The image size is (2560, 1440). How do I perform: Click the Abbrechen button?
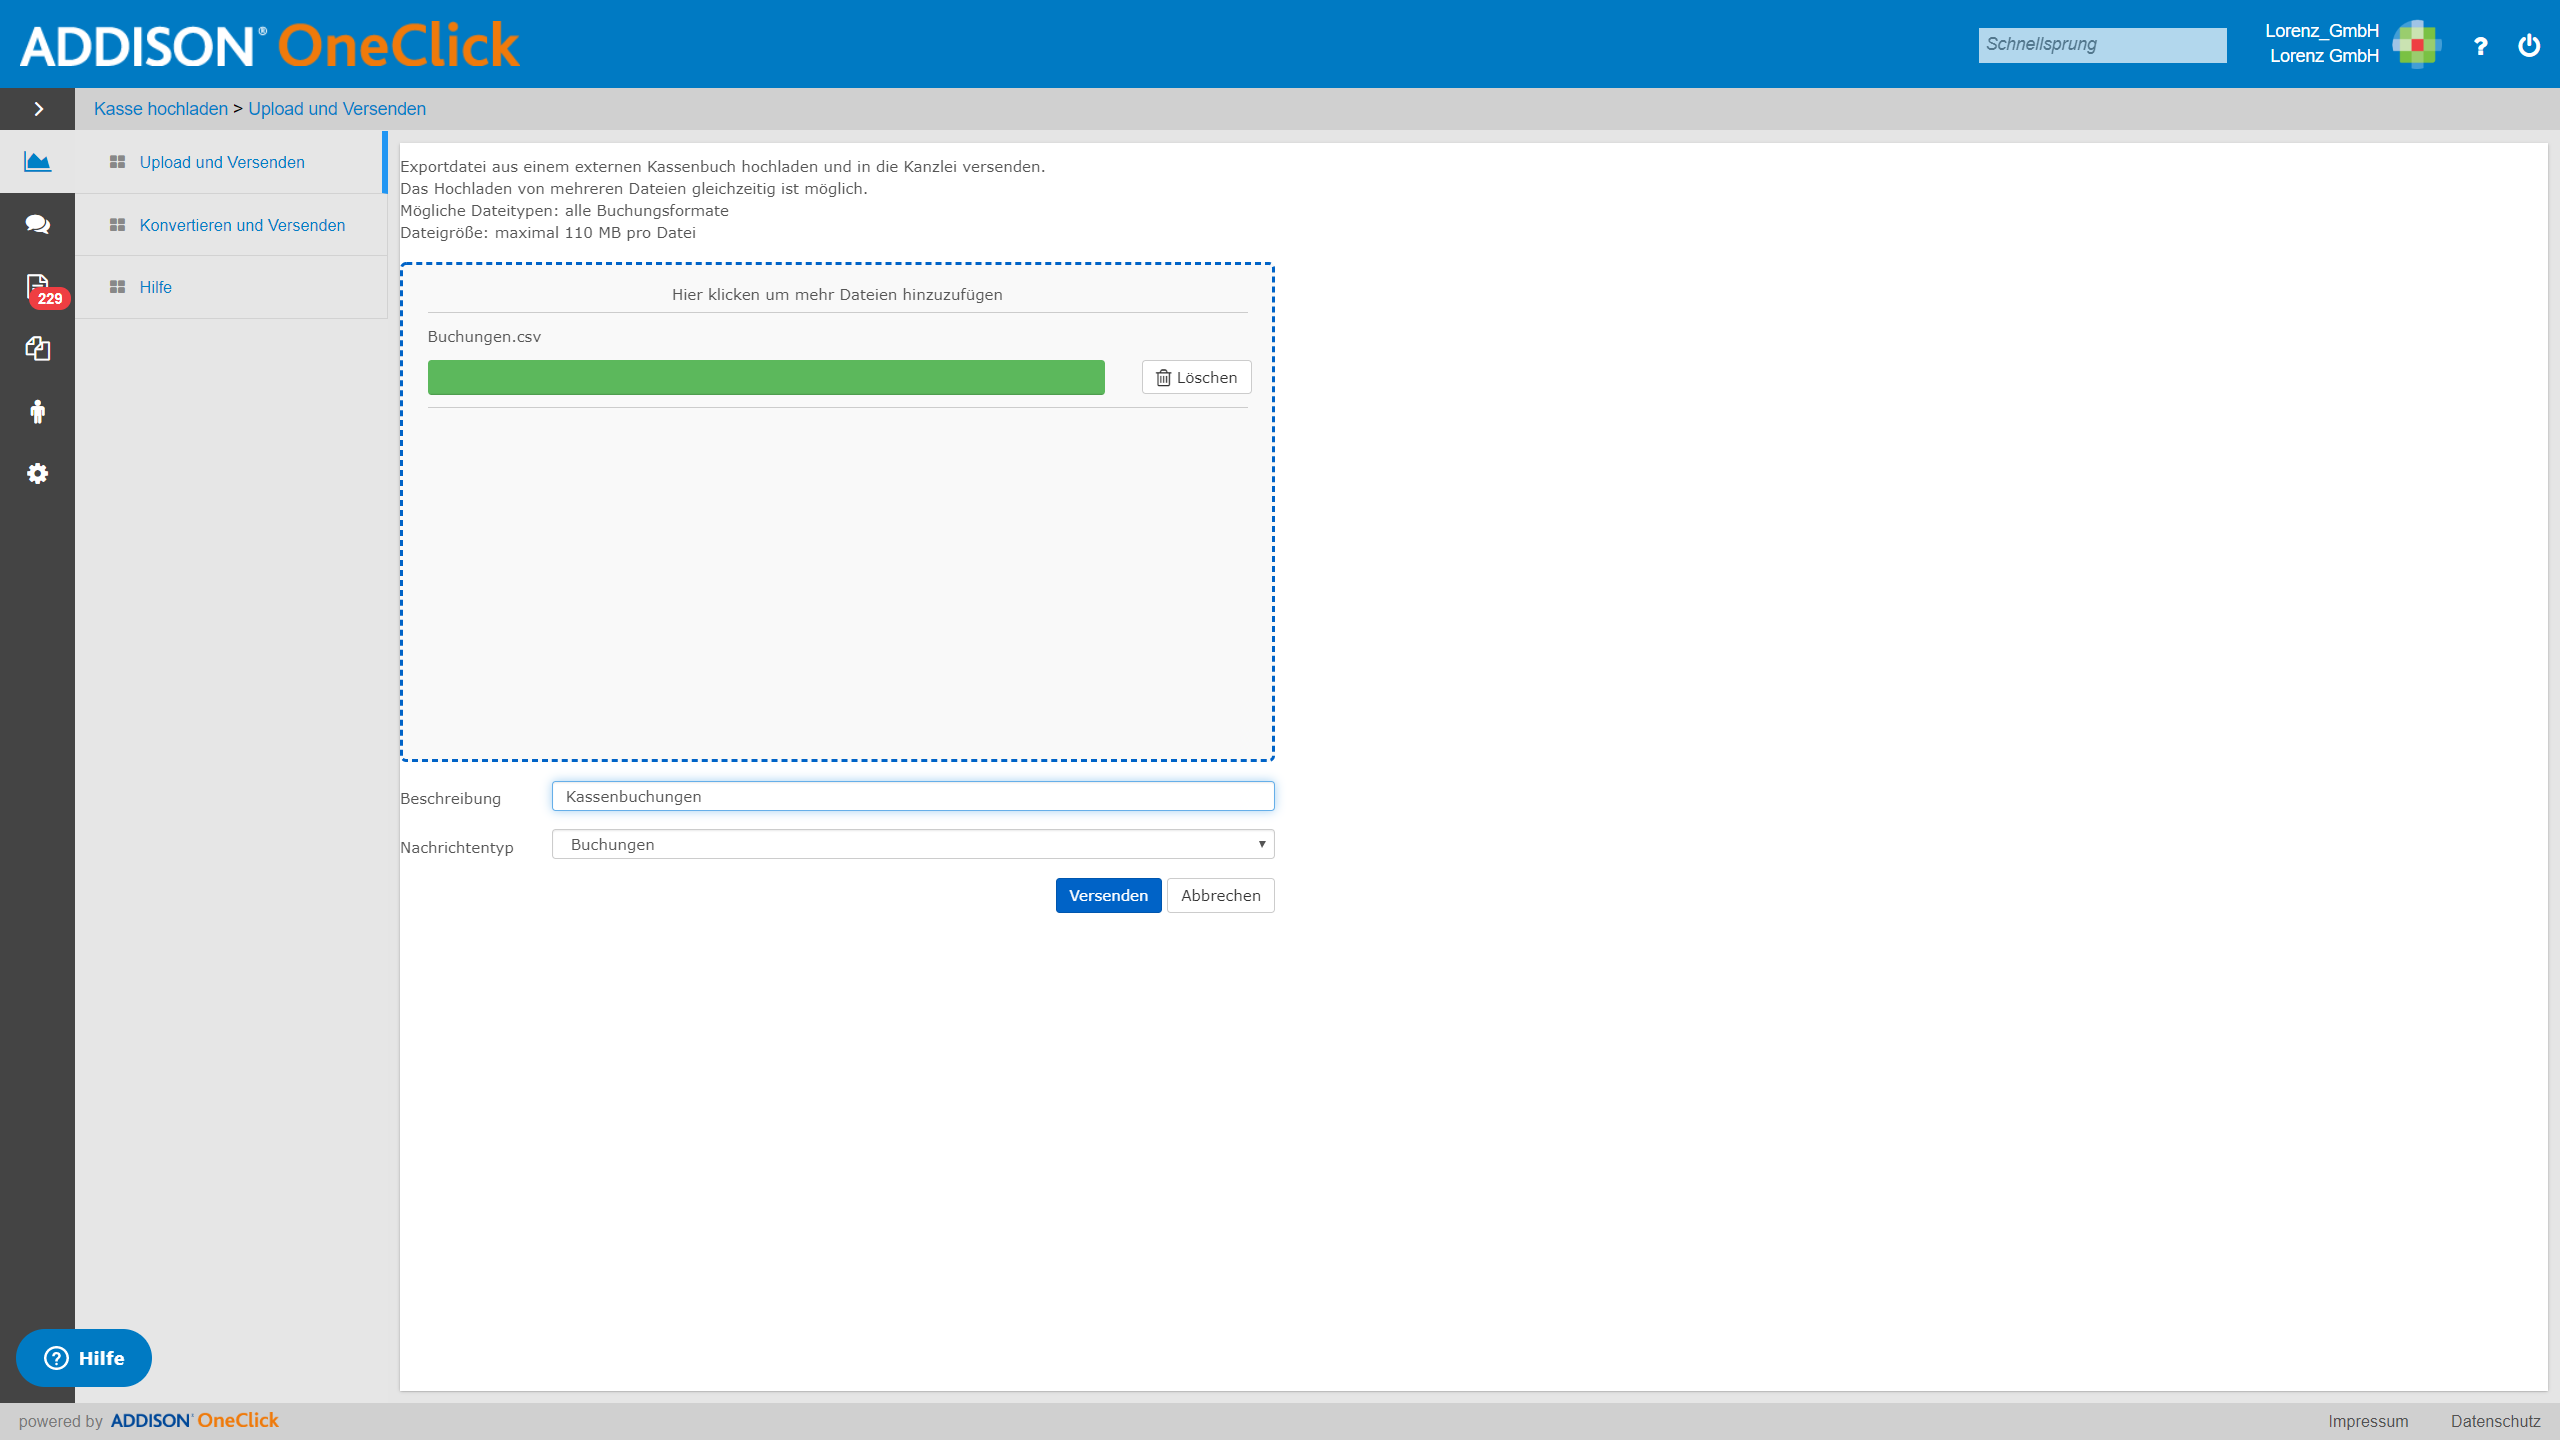pyautogui.click(x=1220, y=895)
